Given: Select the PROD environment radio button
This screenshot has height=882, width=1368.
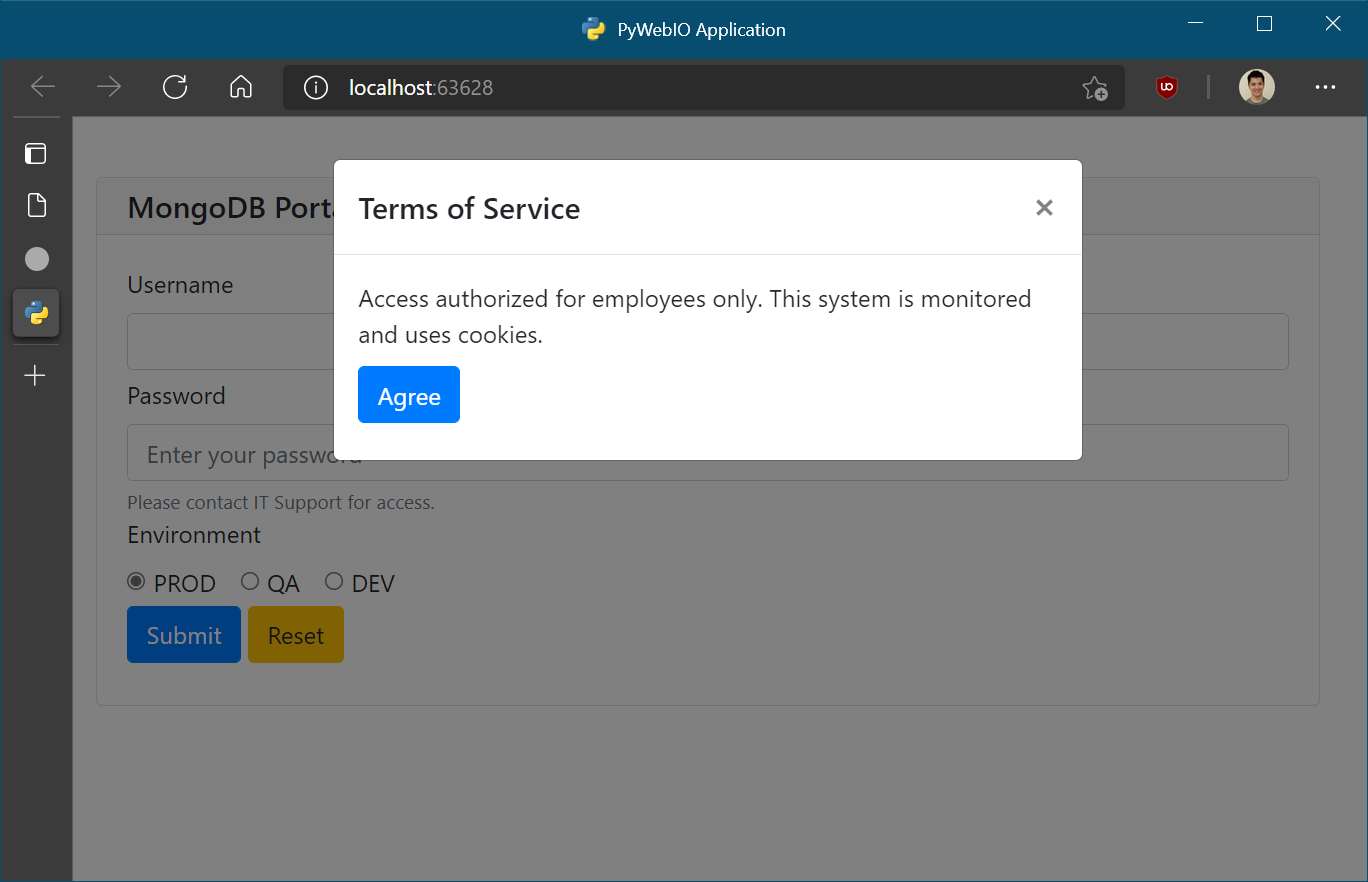Looking at the screenshot, I should coord(136,581).
